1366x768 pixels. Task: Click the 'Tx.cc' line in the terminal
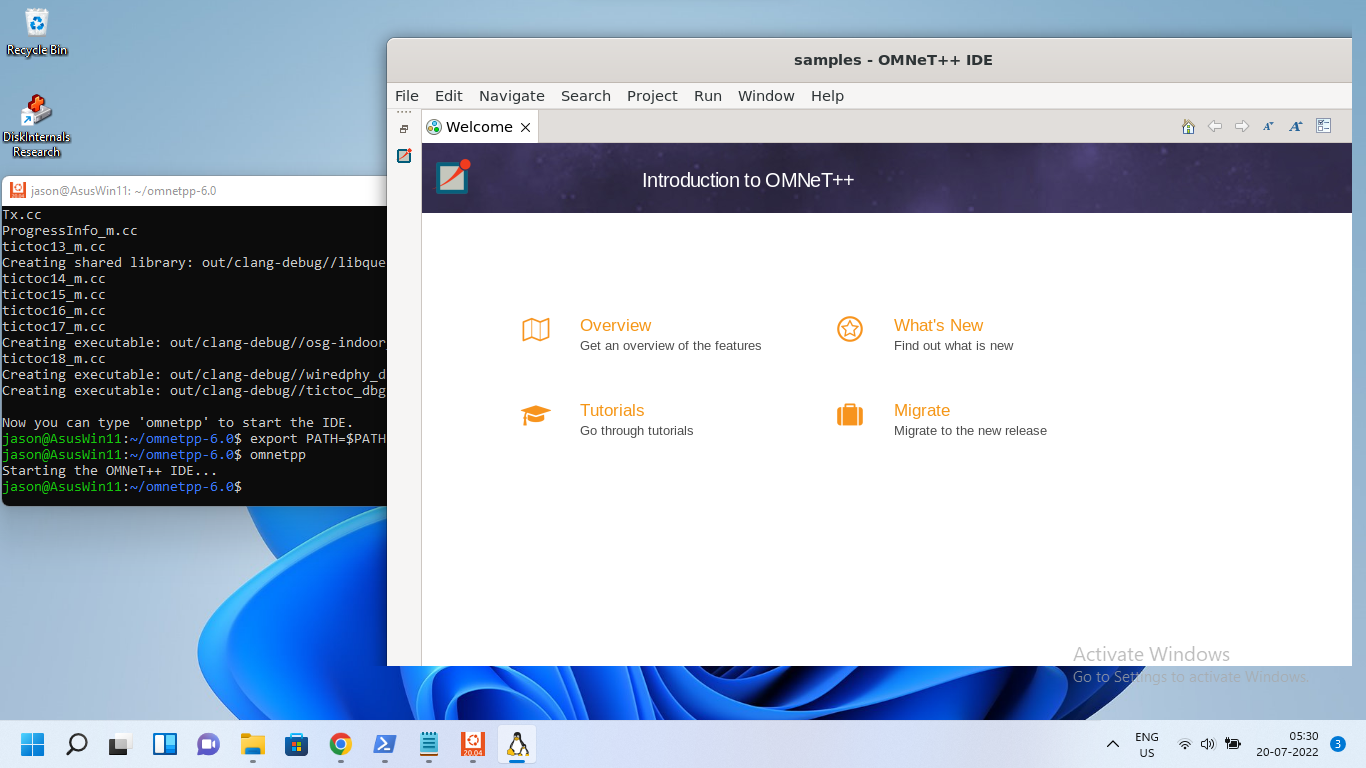[x=22, y=214]
